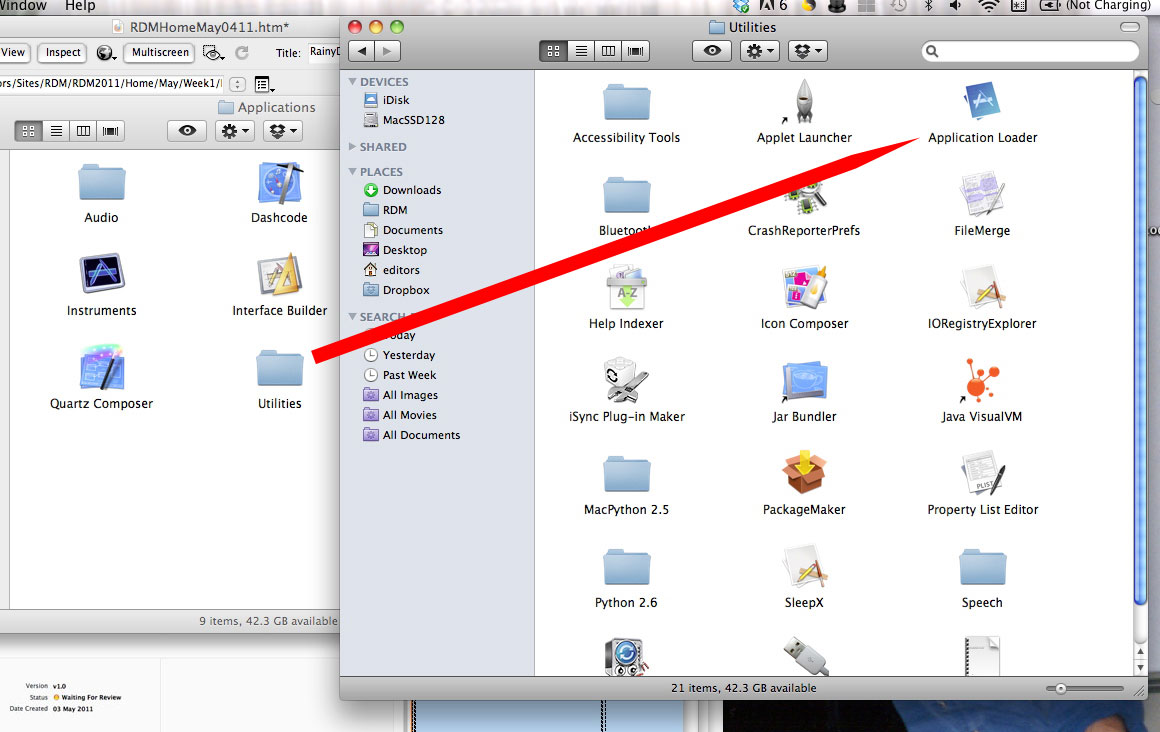The height and width of the screenshot is (732, 1160).
Task: Toggle the Utilities window toolbar pill button
Action: (x=1130, y=27)
